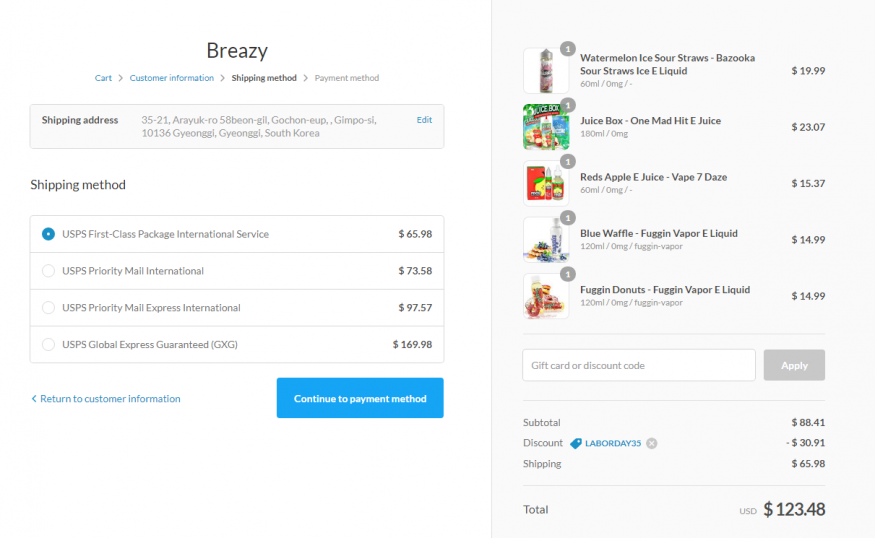Open Reds Apple E Juice thumbnail
Image resolution: width=875 pixels, height=538 pixels.
click(545, 183)
